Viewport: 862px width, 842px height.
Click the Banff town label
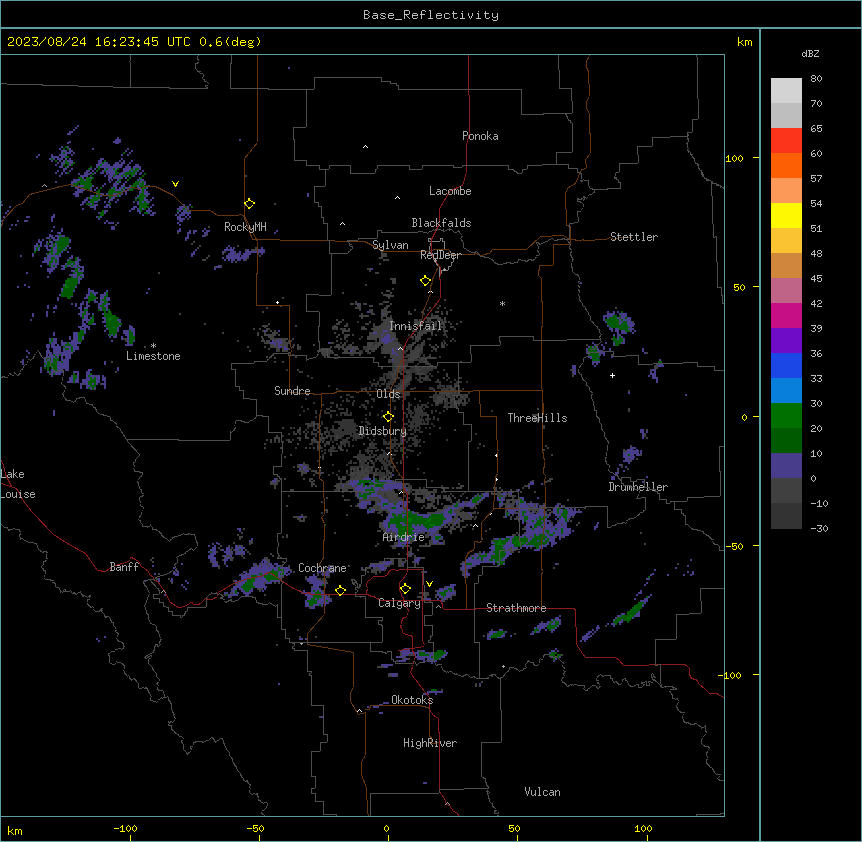coord(124,567)
